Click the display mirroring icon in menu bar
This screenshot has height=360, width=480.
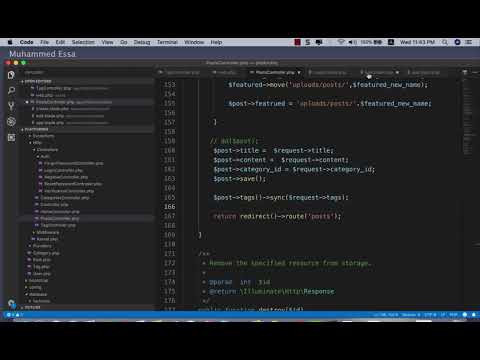click(x=319, y=42)
